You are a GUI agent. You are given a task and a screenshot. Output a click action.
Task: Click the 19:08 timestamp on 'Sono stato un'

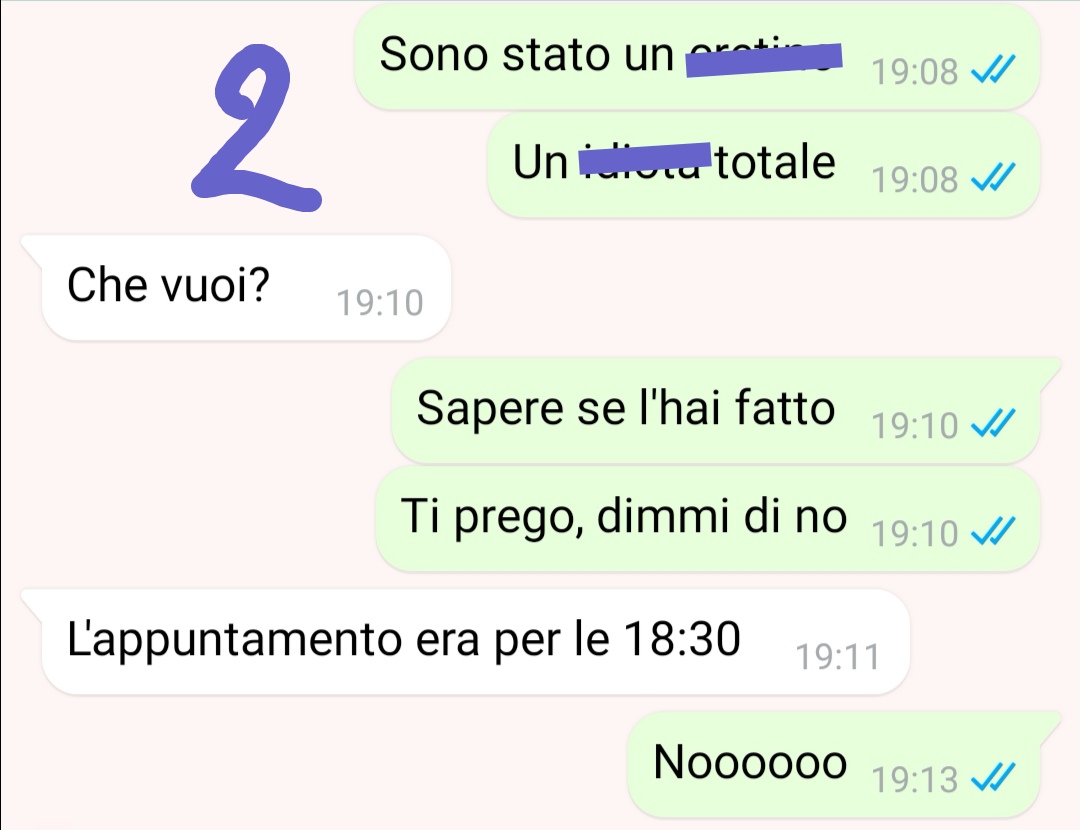click(915, 71)
